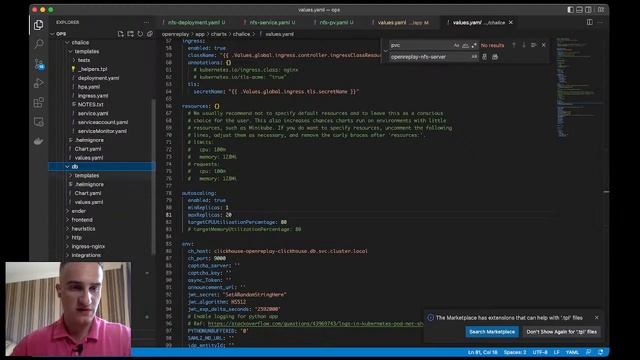Viewport: 640px width, 360px height.
Task: Switch to nfs-service.yaml tab
Action: point(272,22)
